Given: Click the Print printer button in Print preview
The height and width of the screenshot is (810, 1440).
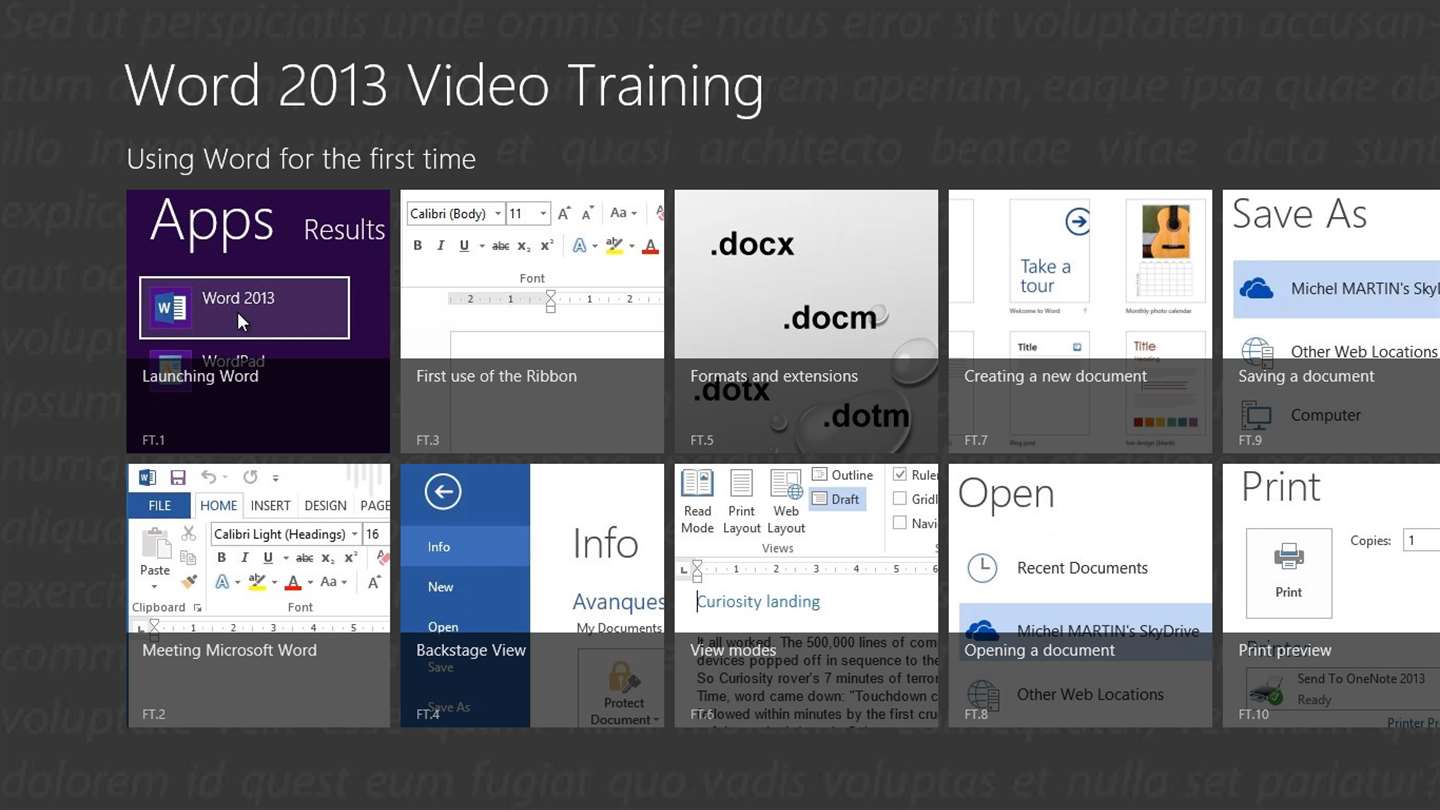Looking at the screenshot, I should 1289,573.
